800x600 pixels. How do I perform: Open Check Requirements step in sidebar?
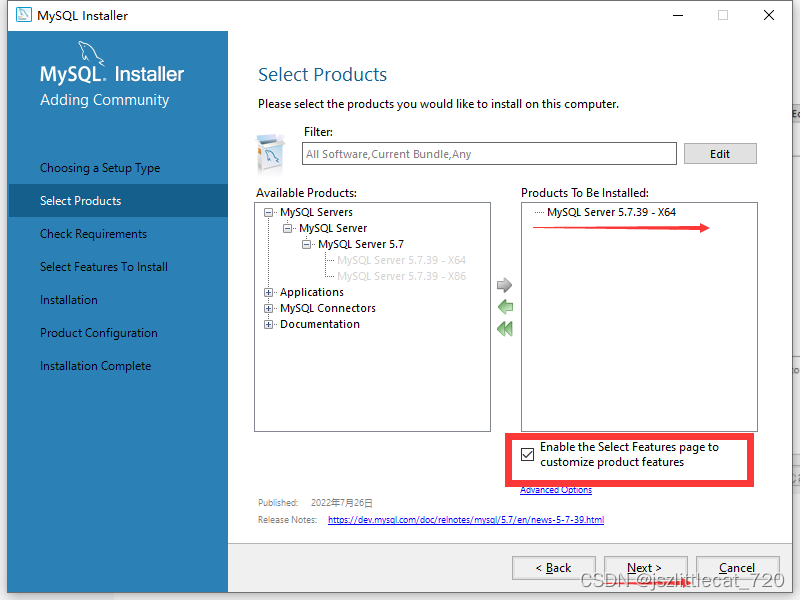pos(93,234)
